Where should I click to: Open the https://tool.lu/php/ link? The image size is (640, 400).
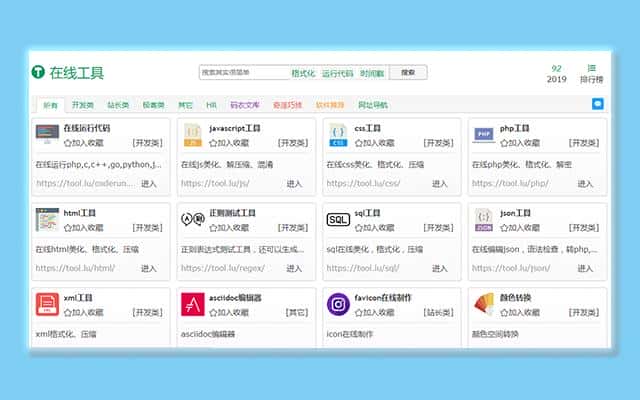510,183
